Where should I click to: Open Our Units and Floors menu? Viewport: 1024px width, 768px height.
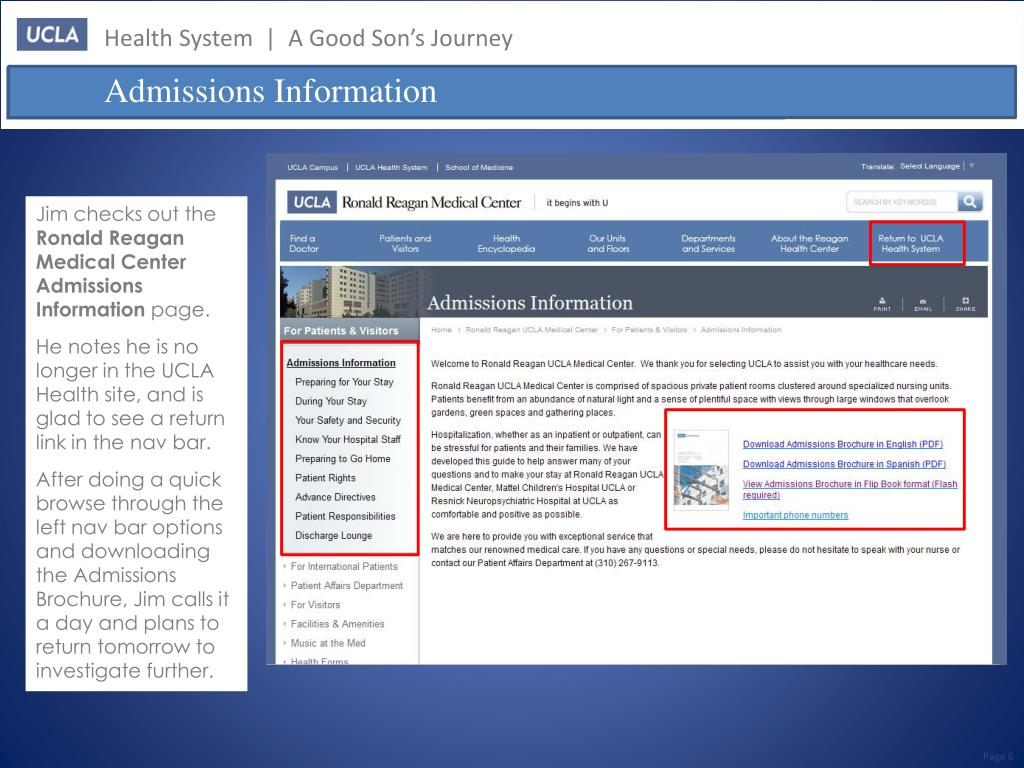608,244
